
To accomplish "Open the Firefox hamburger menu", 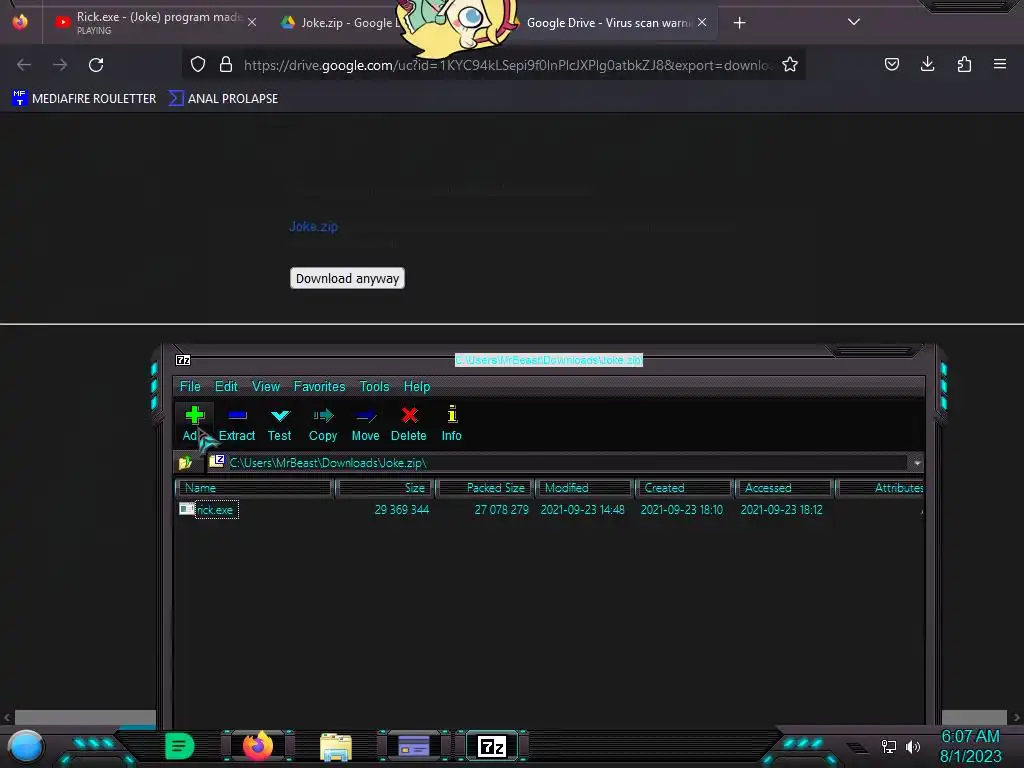I will pos(1000,64).
